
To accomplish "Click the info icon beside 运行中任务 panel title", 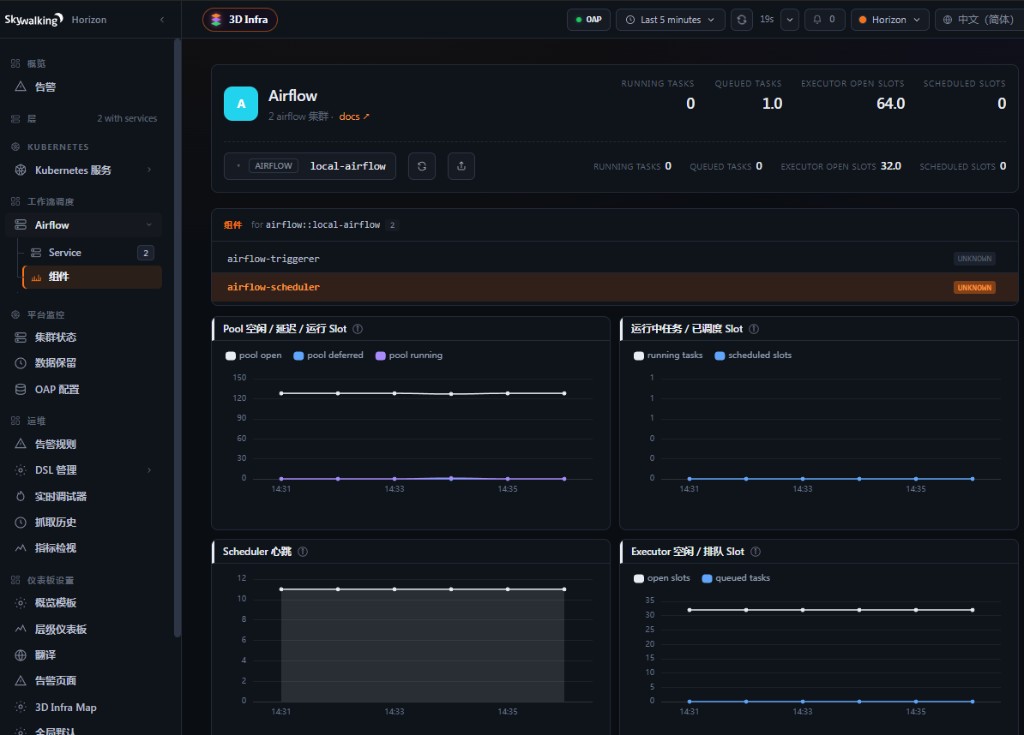I will [754, 329].
